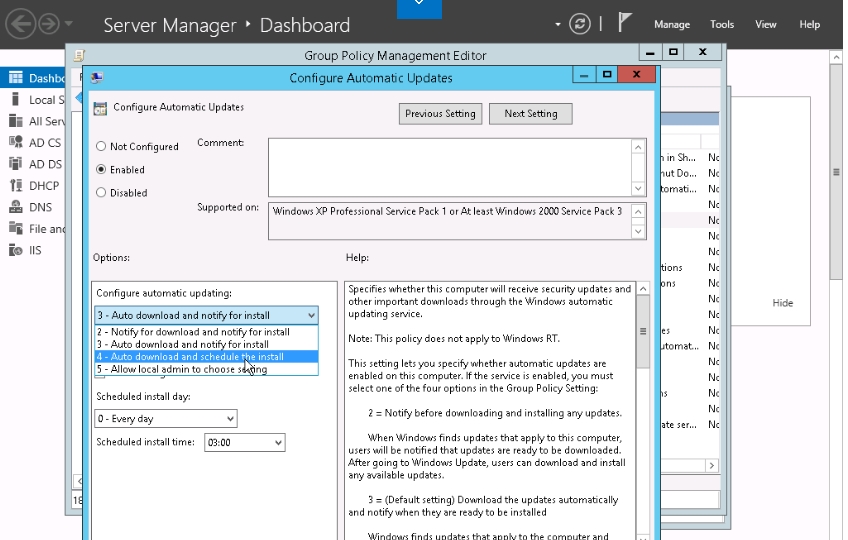This screenshot has width=848, height=540.
Task: Click the Help pane scroll up arrow
Action: 643,288
